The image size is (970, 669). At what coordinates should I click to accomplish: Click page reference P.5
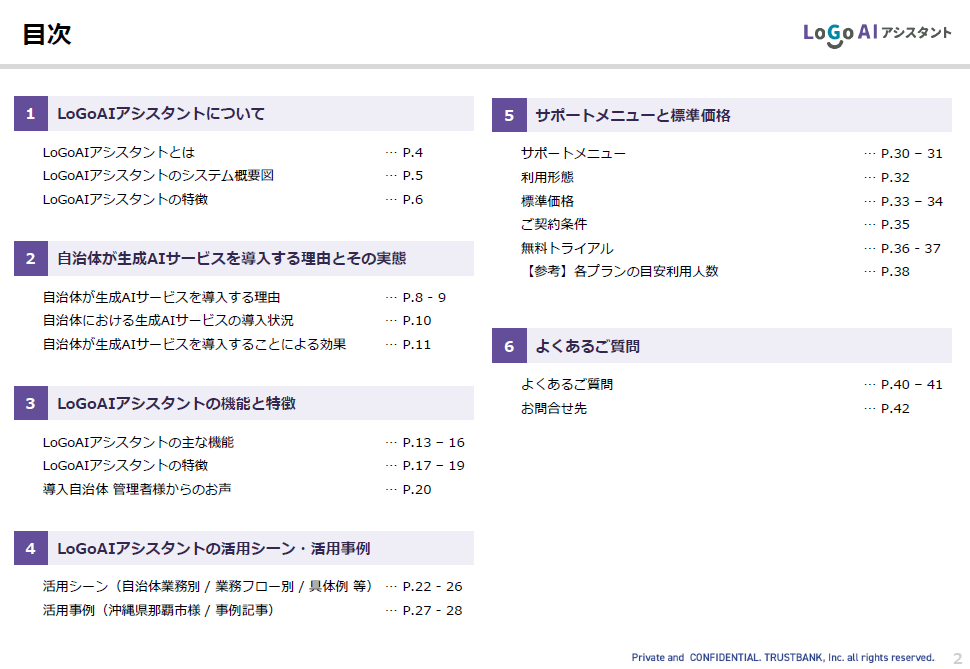click(x=413, y=176)
